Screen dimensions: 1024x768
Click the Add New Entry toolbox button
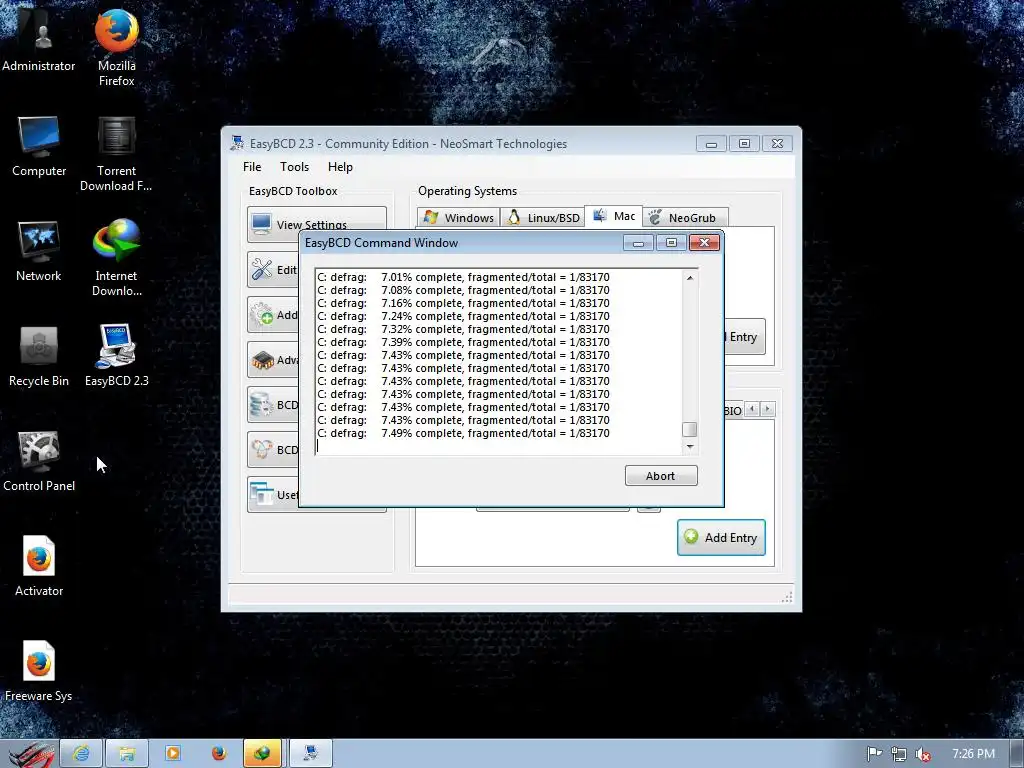click(x=273, y=315)
